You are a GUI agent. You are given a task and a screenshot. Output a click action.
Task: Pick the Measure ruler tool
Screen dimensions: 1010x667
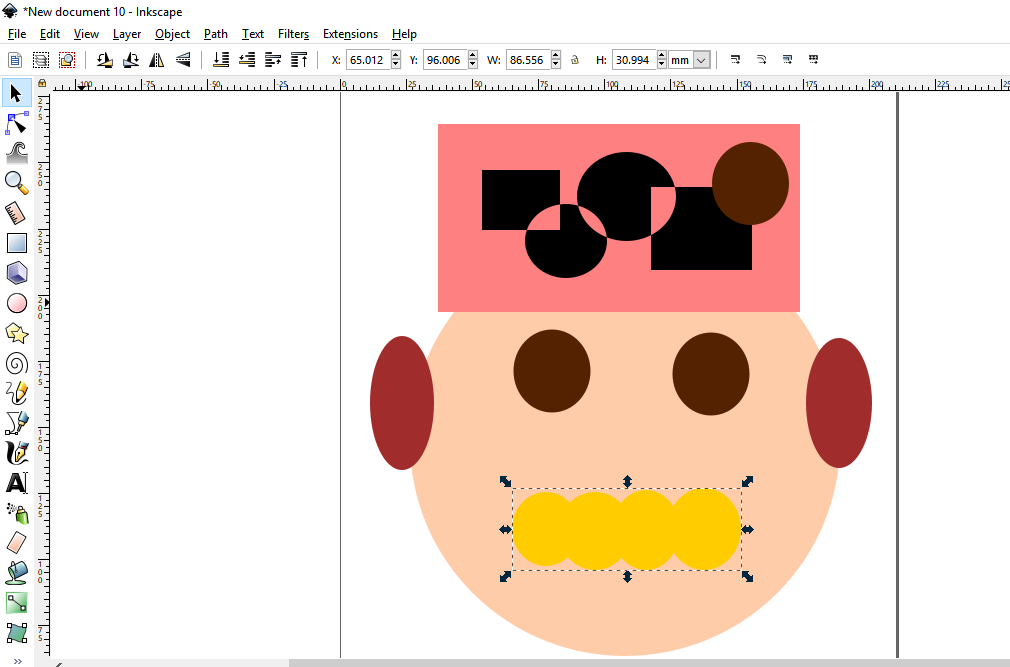(x=17, y=213)
